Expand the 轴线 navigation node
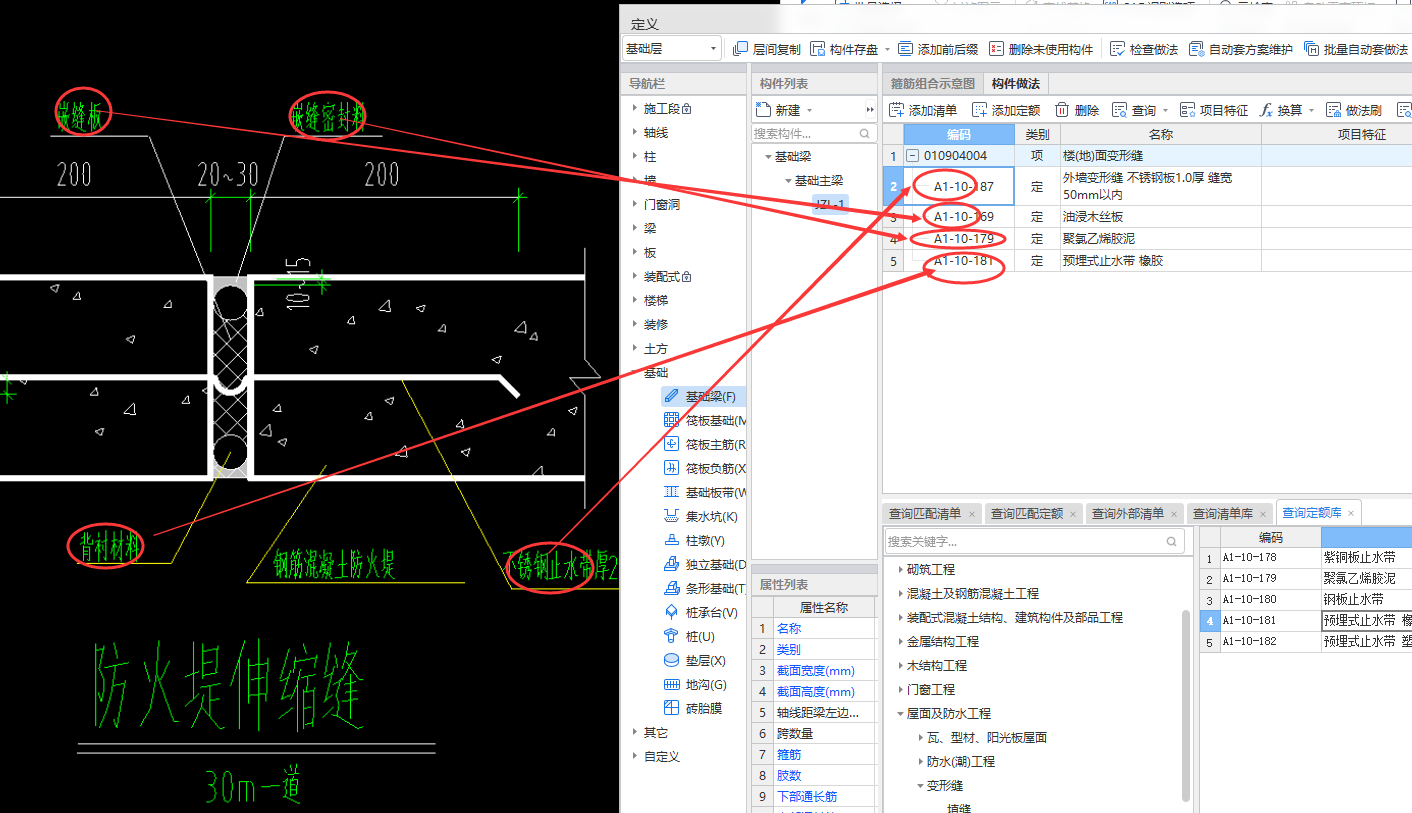The image size is (1412, 813). pos(634,132)
